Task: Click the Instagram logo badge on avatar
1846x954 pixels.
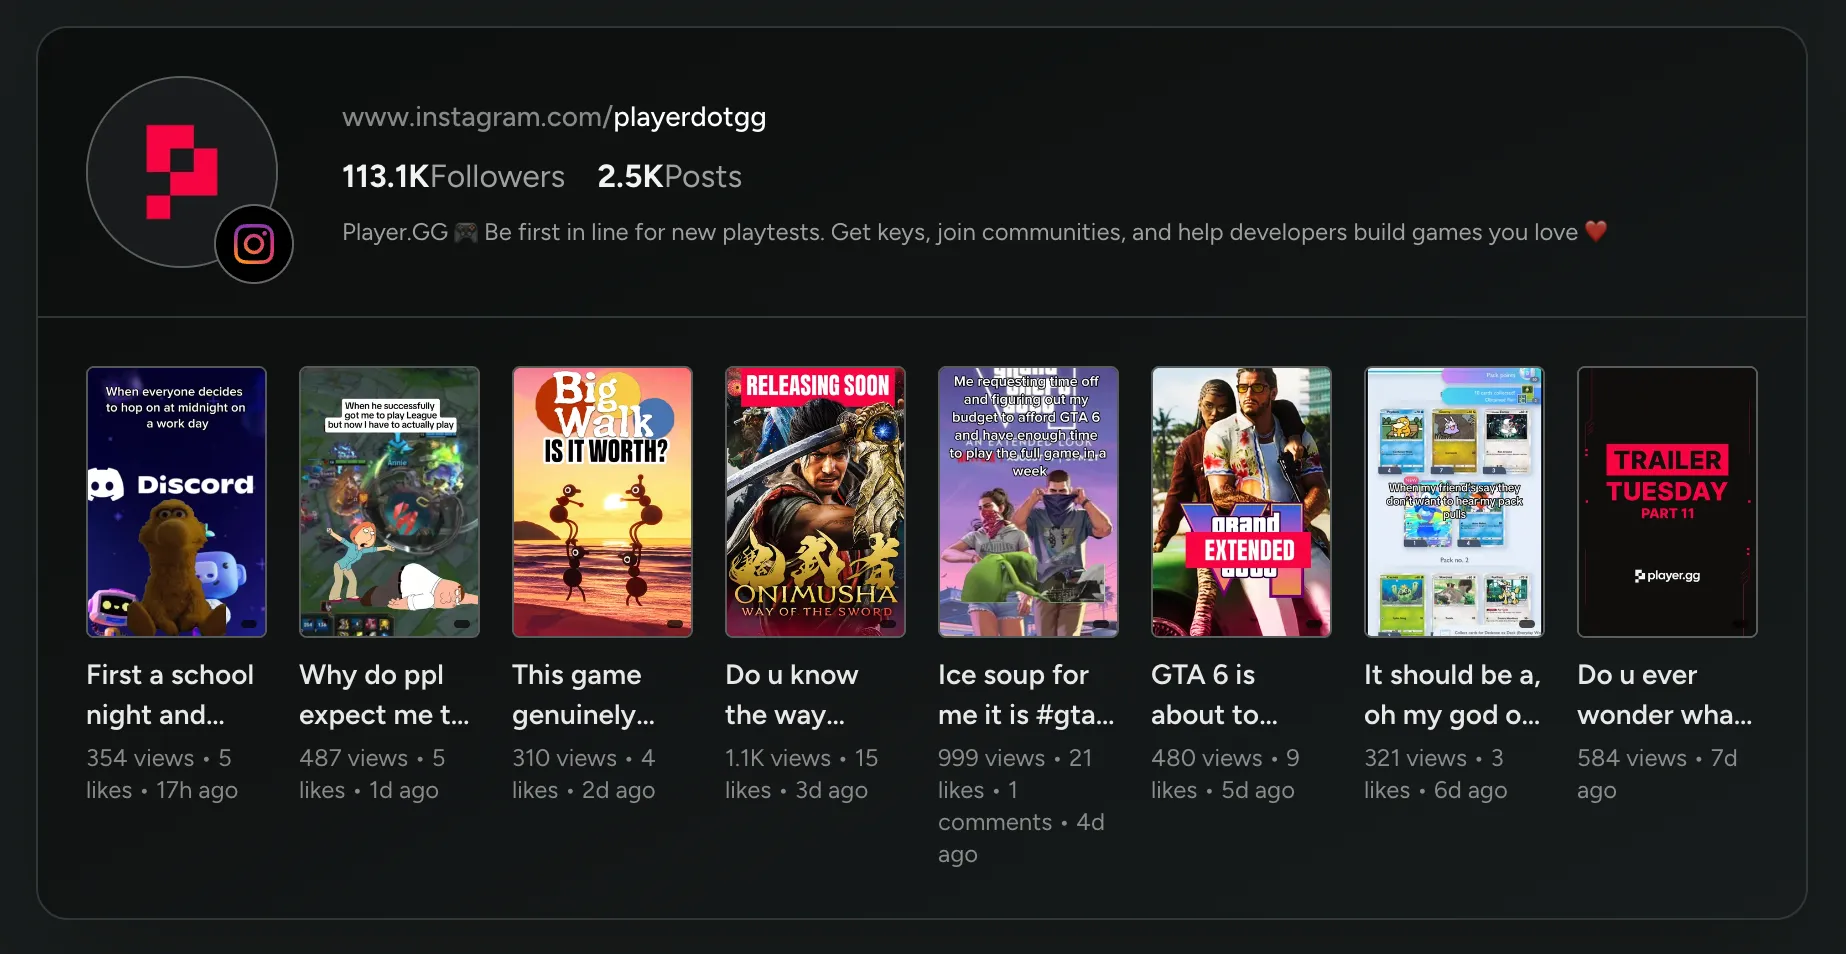Action: pyautogui.click(x=254, y=244)
